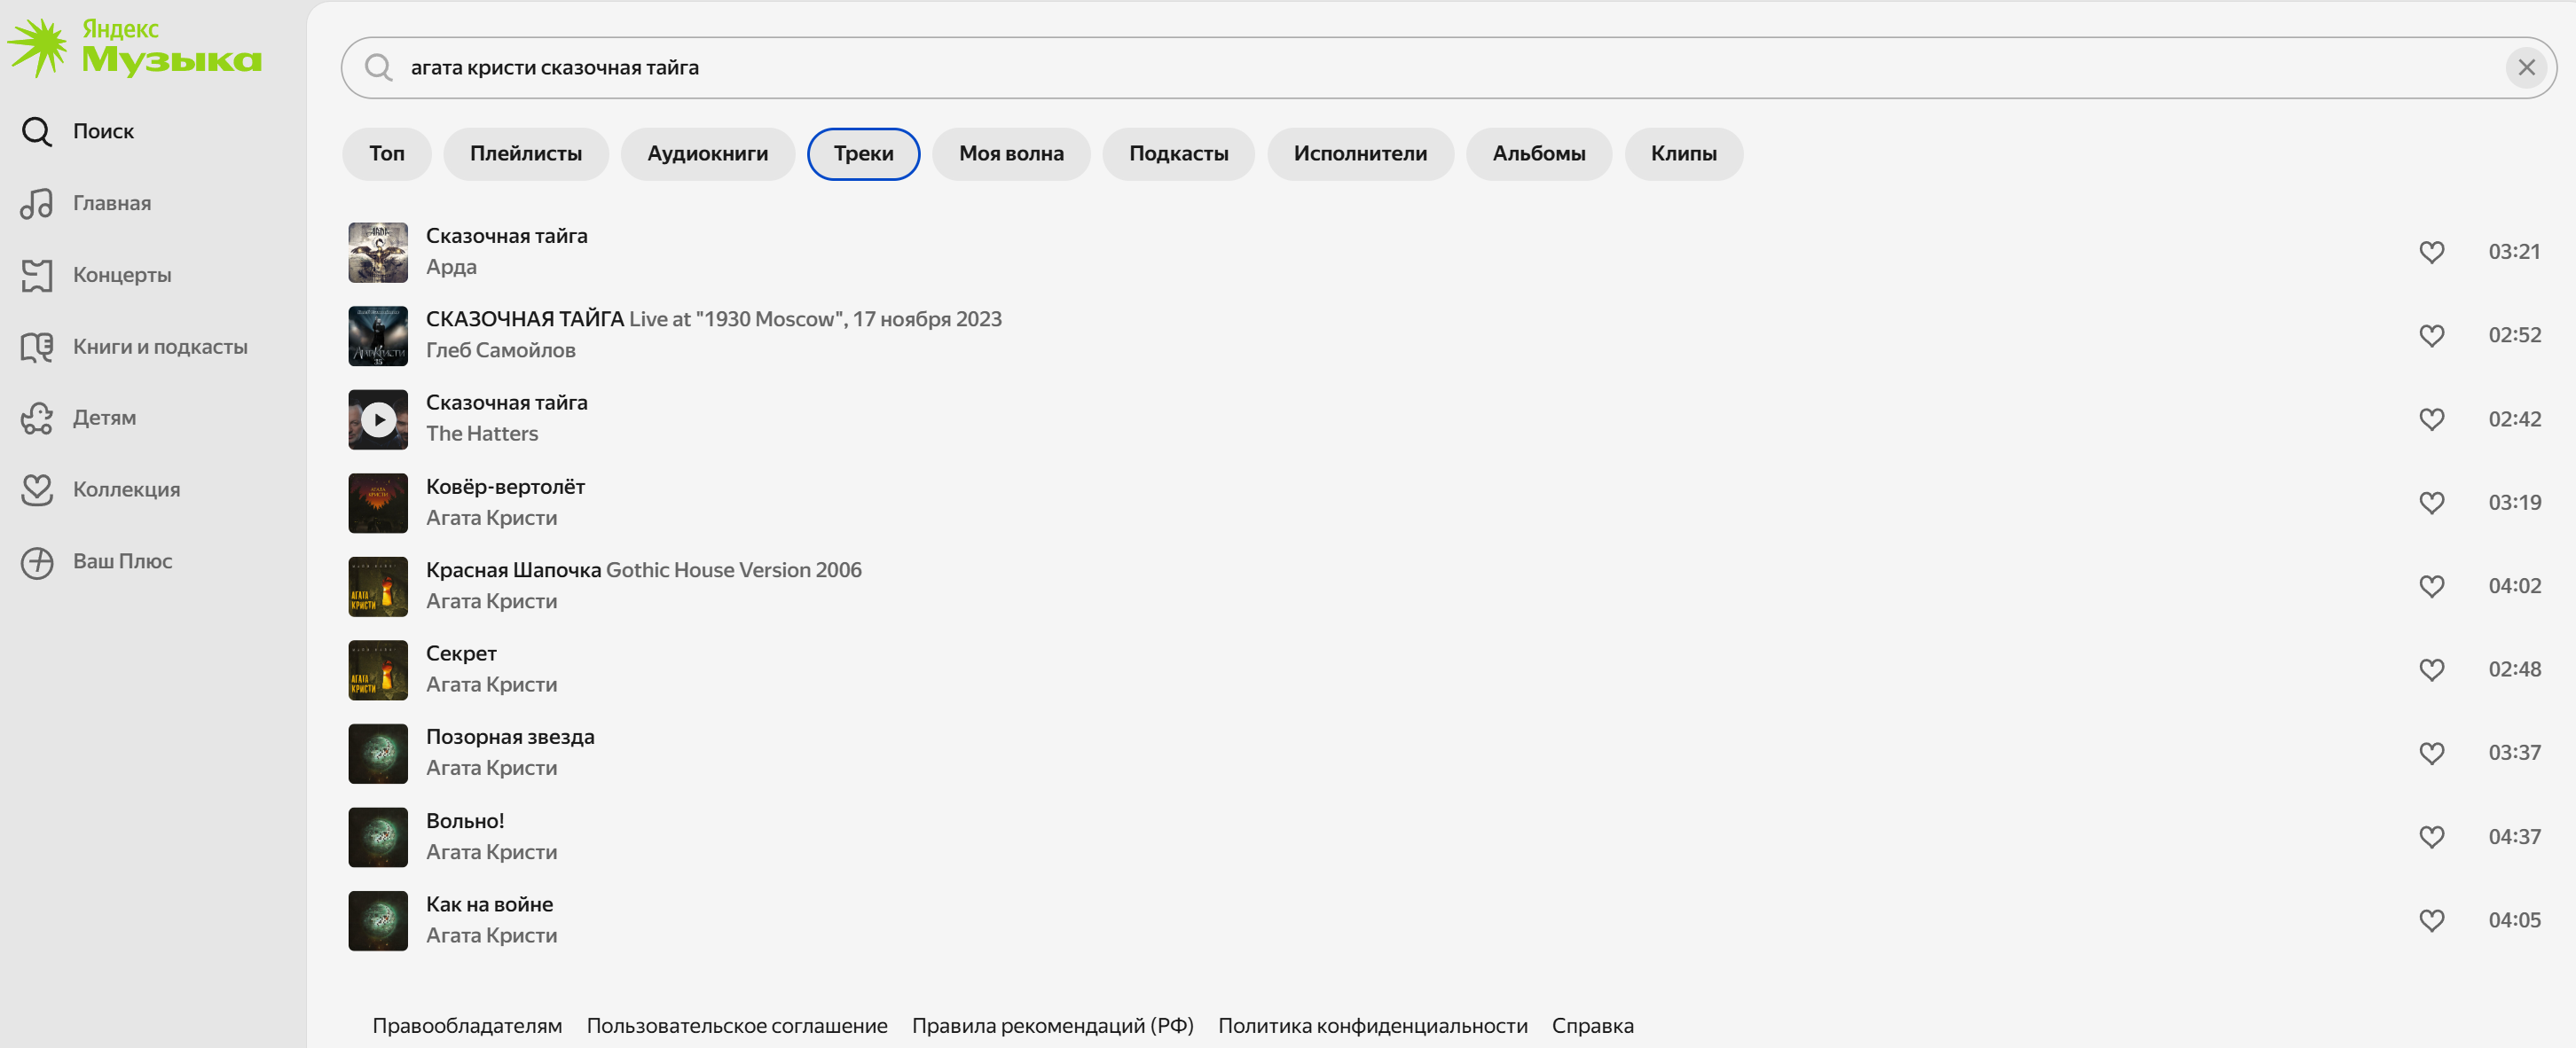Open the Арда album cover thumbnail
The image size is (2576, 1048).
378,252
